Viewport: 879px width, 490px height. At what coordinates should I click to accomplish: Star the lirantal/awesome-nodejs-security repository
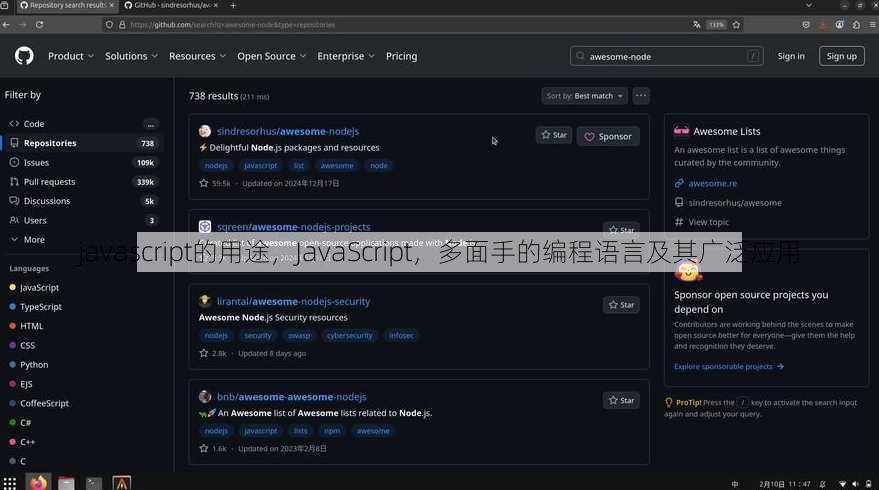click(x=621, y=305)
